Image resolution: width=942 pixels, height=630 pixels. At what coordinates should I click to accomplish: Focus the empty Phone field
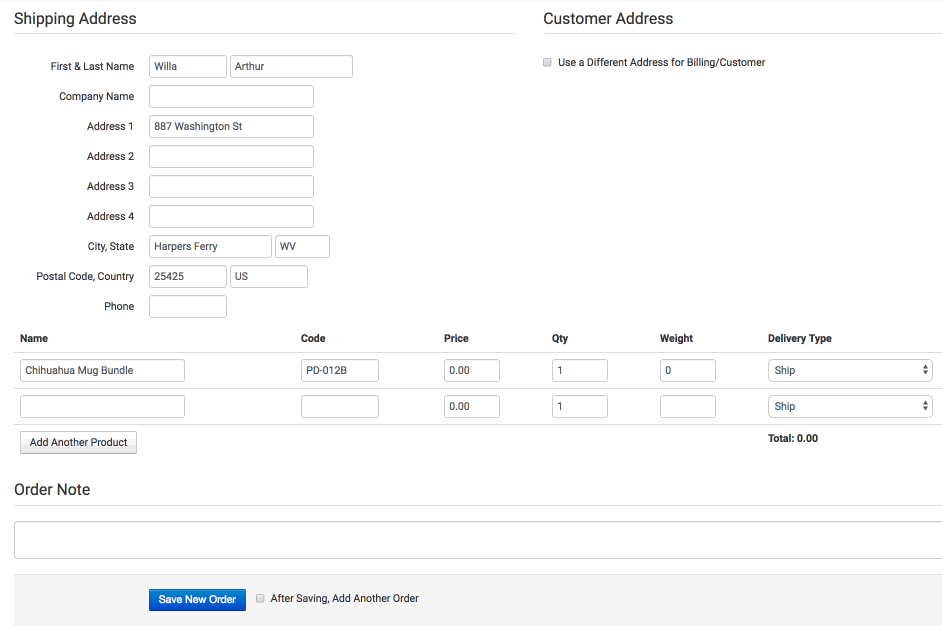click(x=187, y=307)
